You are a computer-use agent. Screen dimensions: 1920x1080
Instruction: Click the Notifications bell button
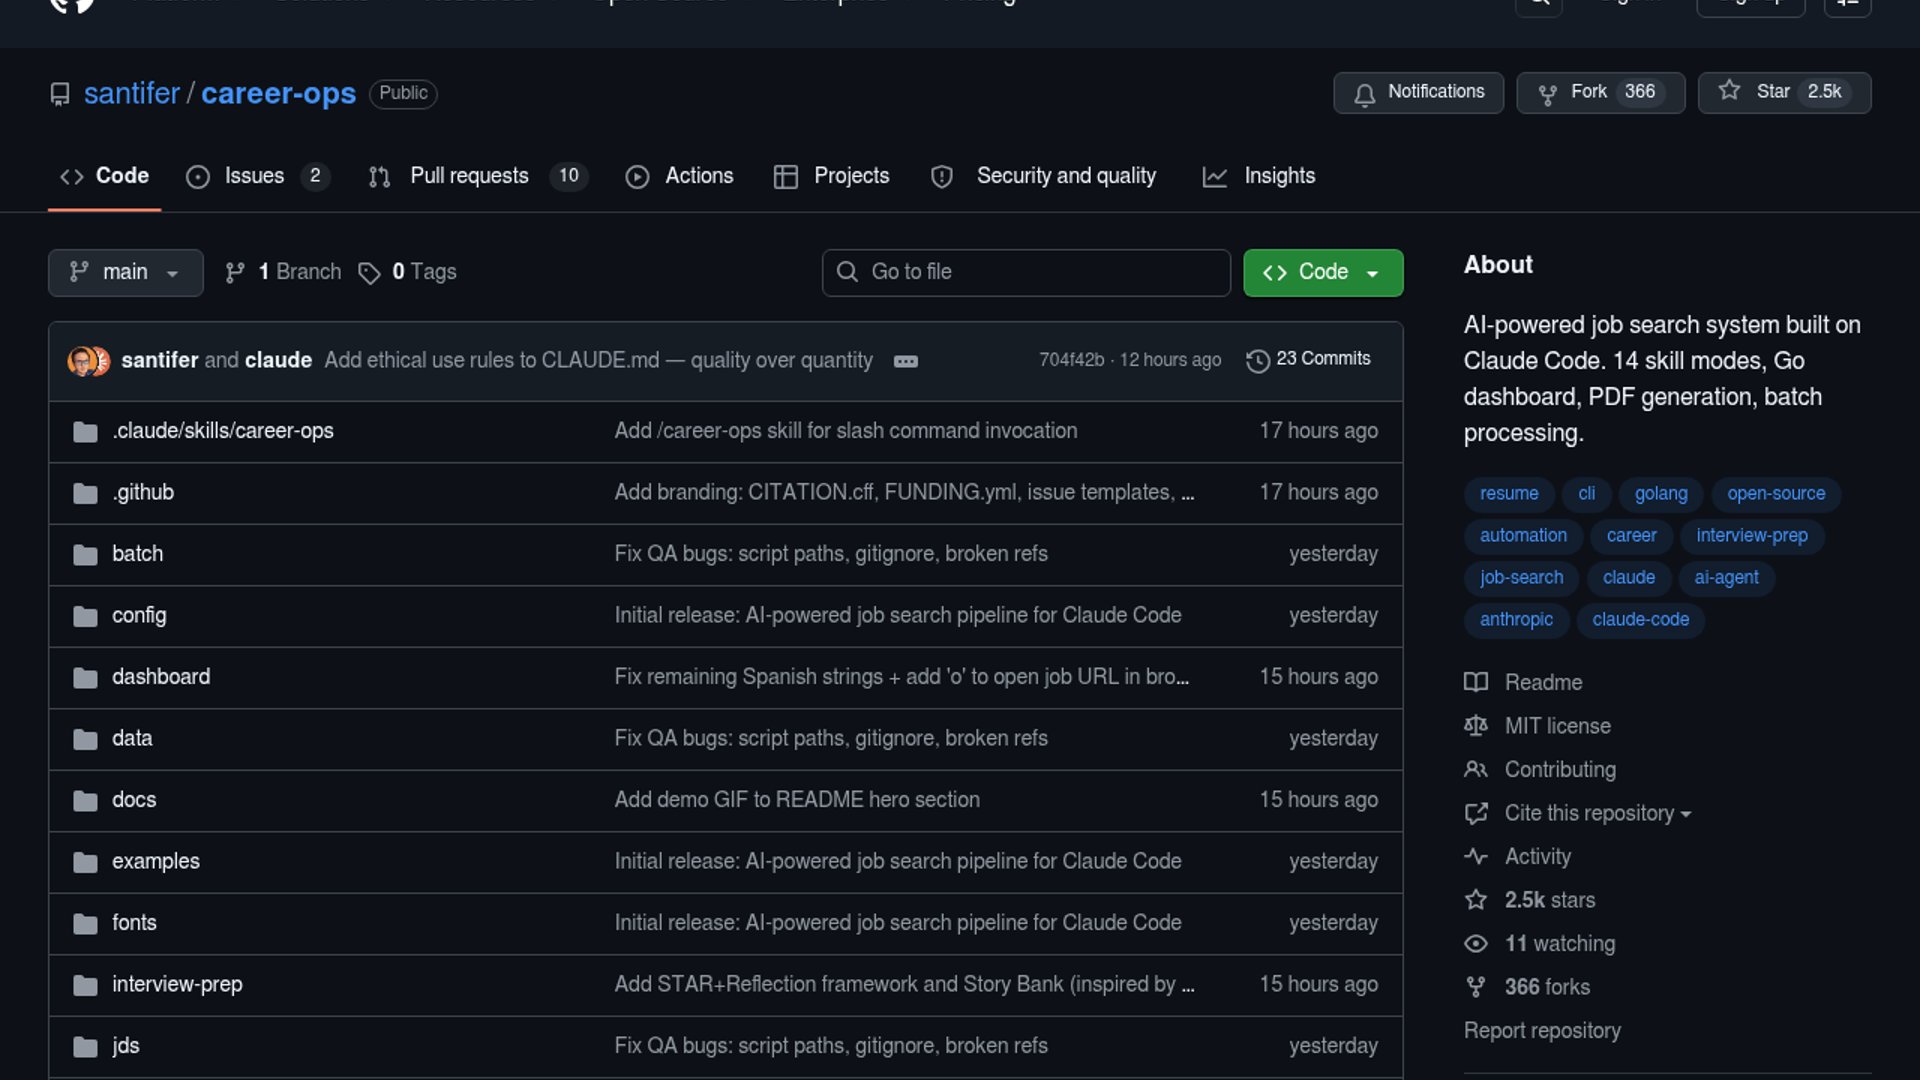tap(1418, 92)
